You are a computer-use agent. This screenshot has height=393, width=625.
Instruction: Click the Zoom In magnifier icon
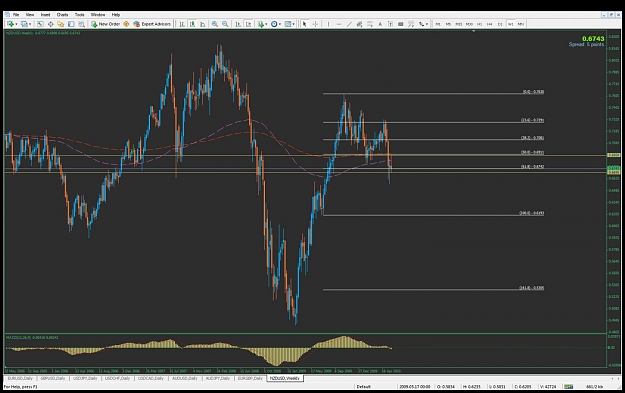click(x=215, y=24)
